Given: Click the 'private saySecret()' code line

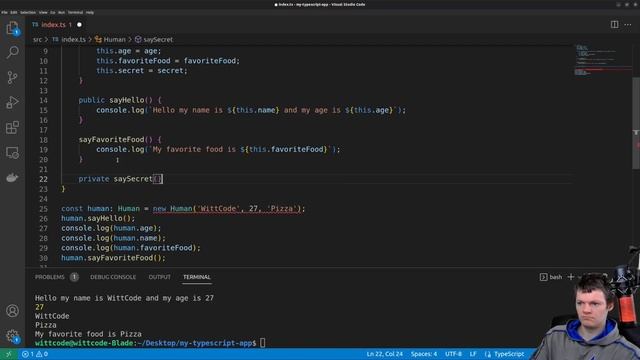Looking at the screenshot, I should coord(120,179).
